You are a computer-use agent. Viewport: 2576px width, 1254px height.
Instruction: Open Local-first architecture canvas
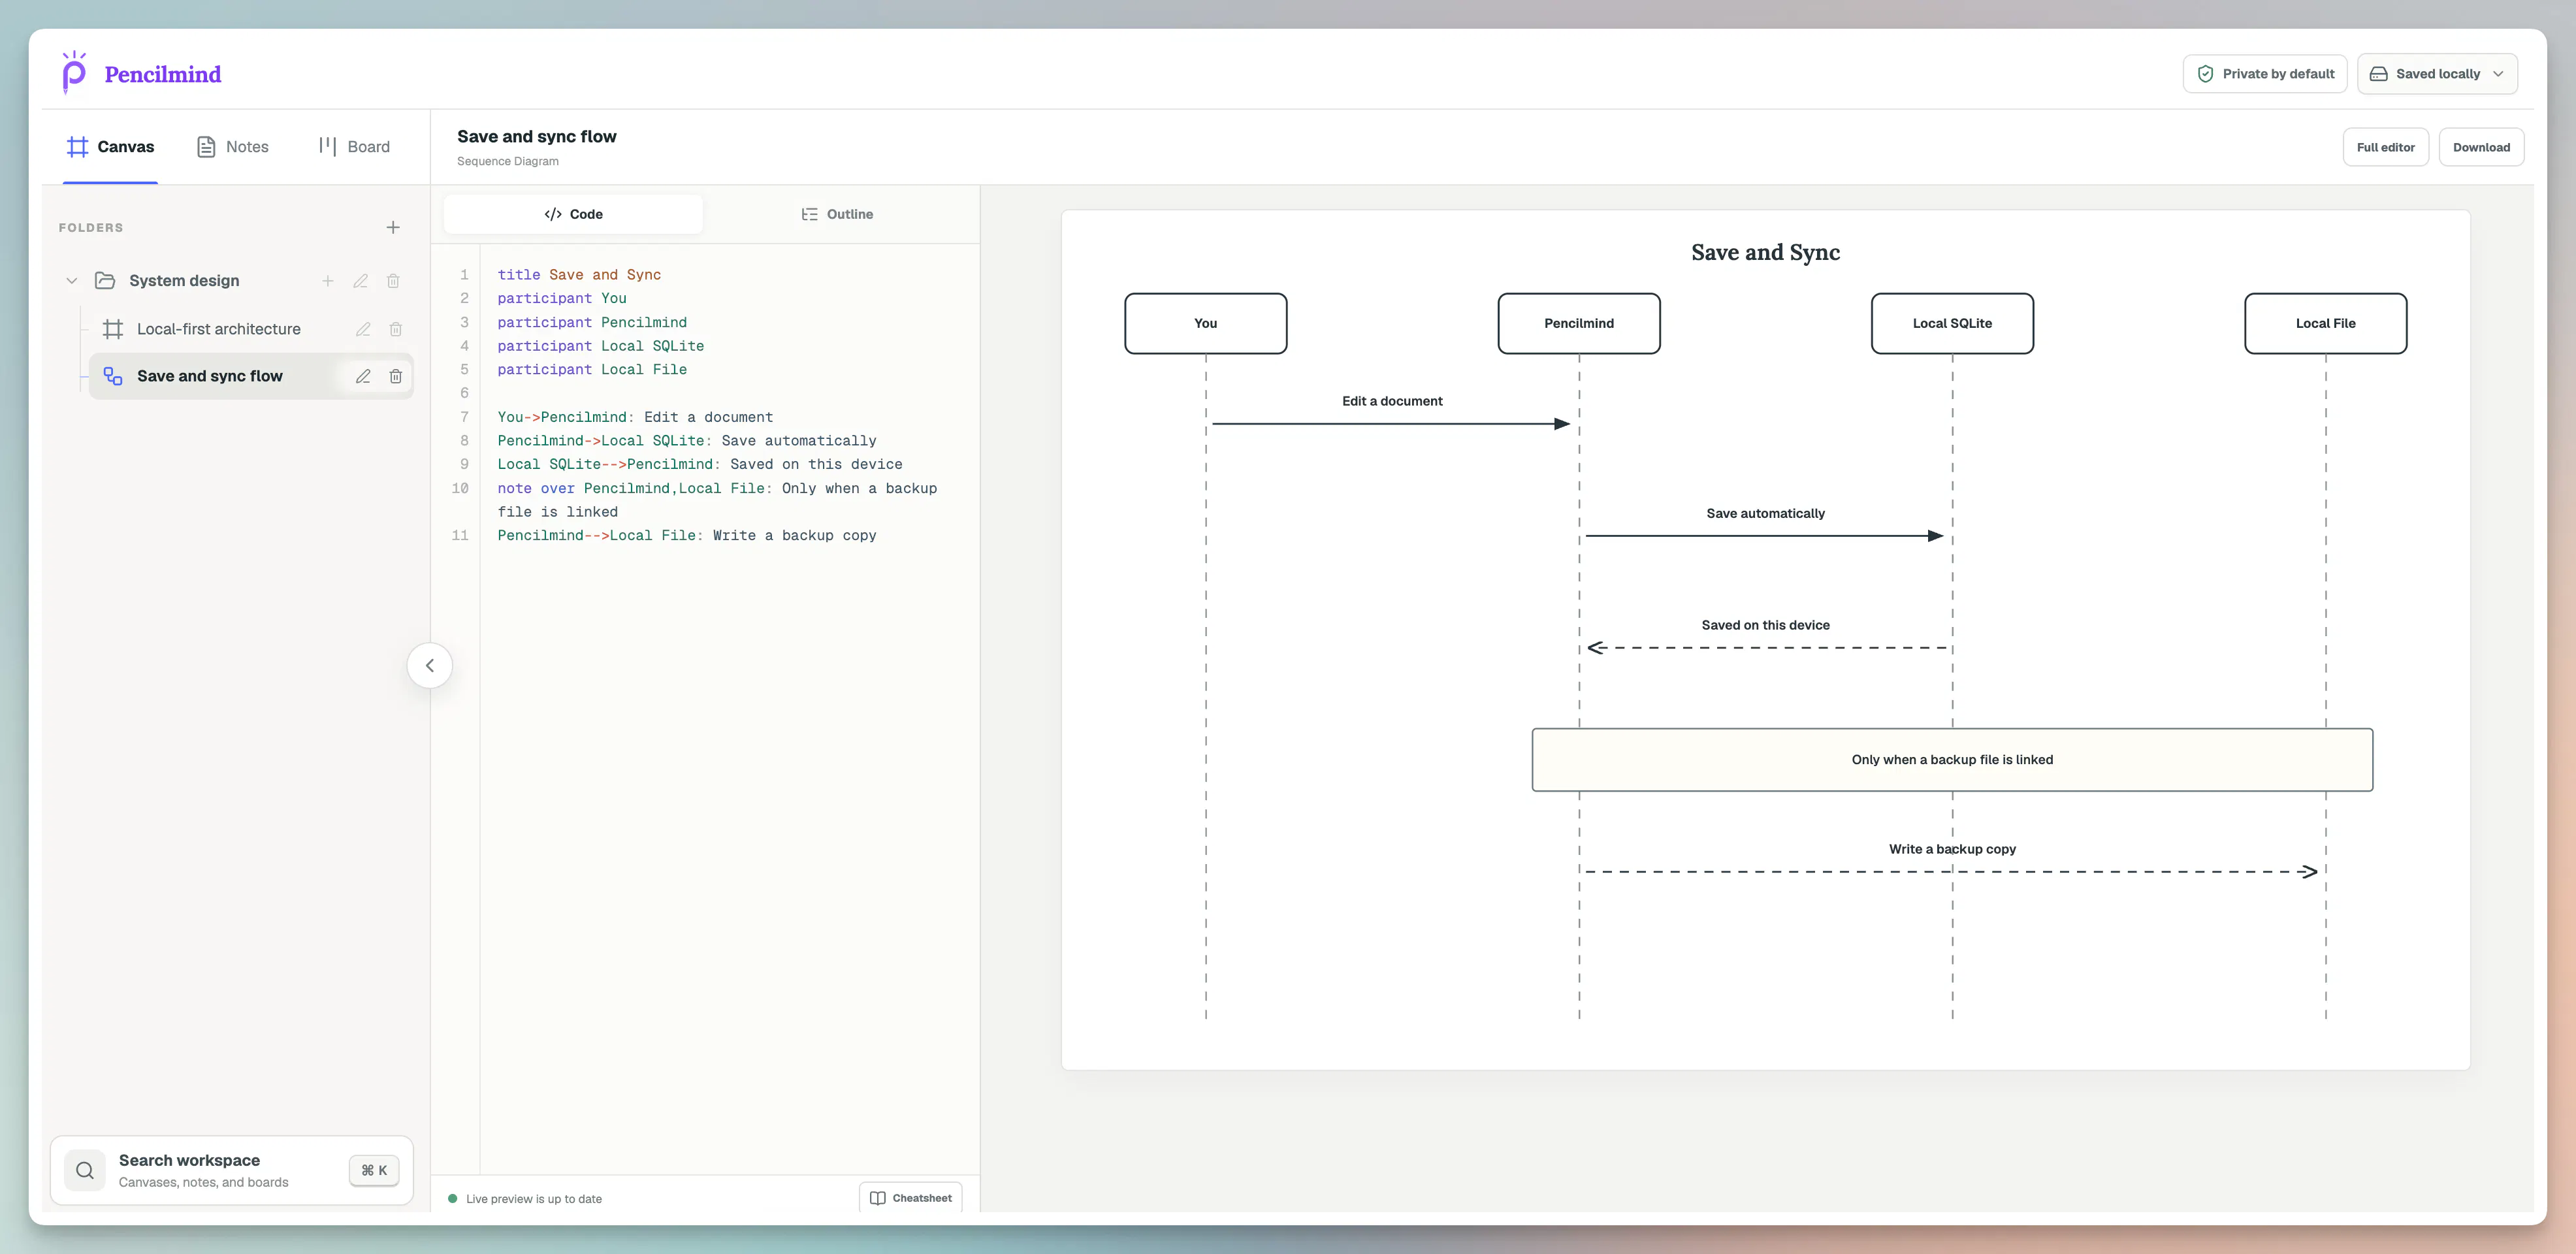(218, 329)
